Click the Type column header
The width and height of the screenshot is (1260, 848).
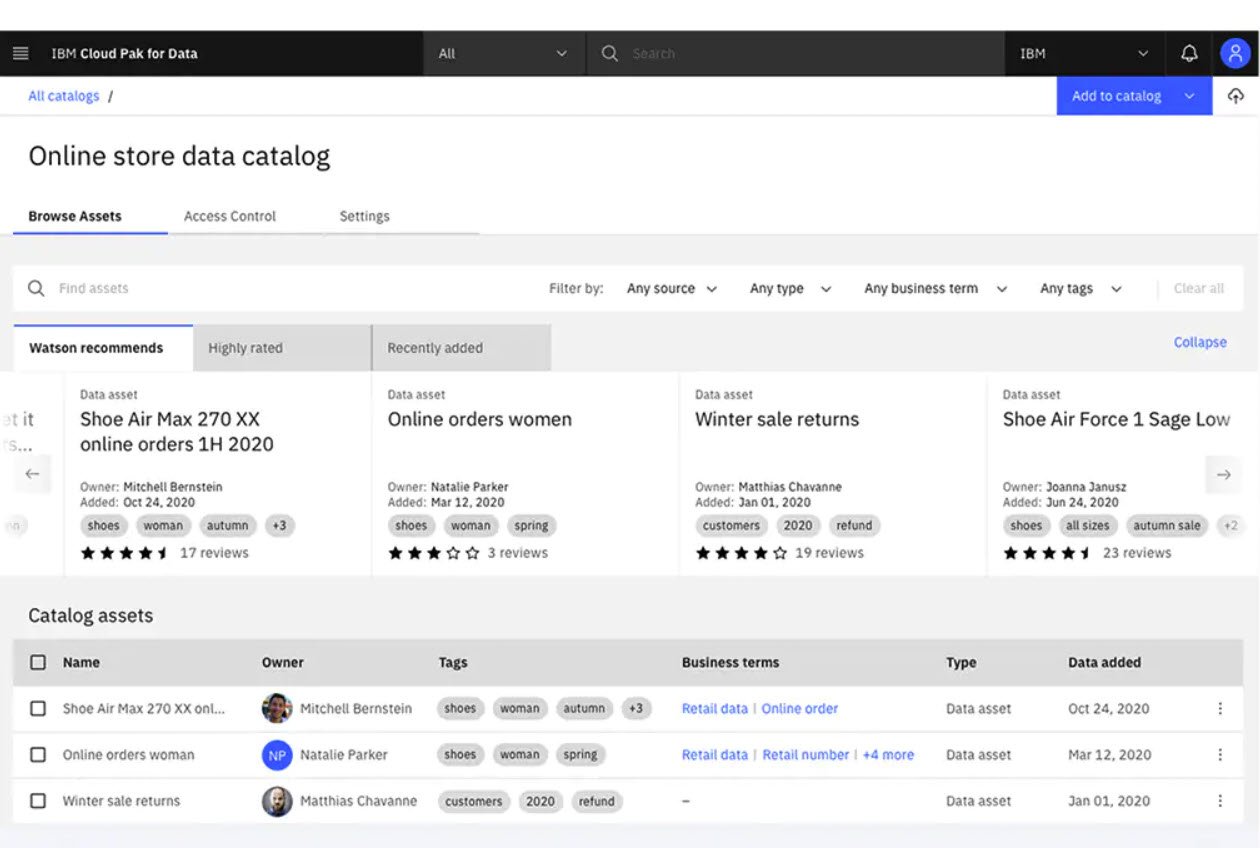tap(961, 662)
